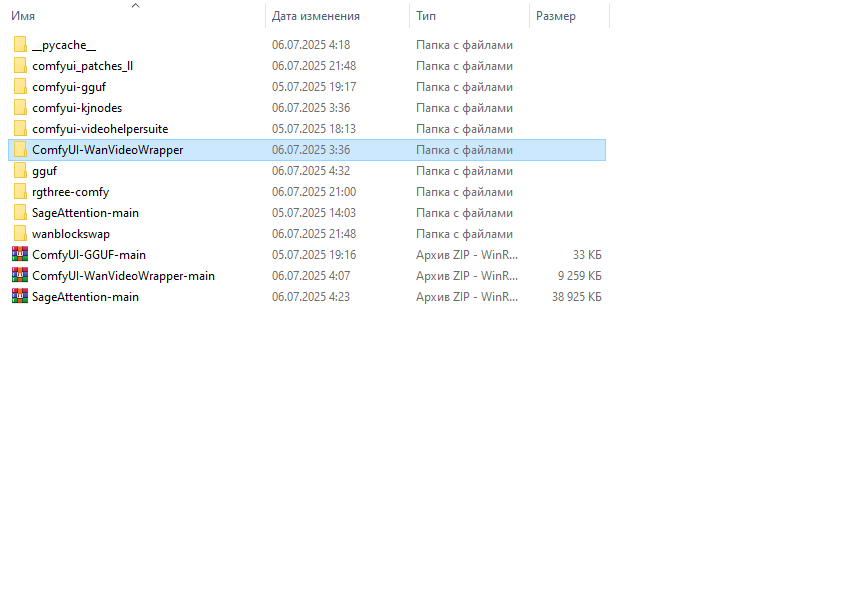Select the rgthree-comfy folder name
This screenshot has width=854, height=598.
click(x=70, y=192)
